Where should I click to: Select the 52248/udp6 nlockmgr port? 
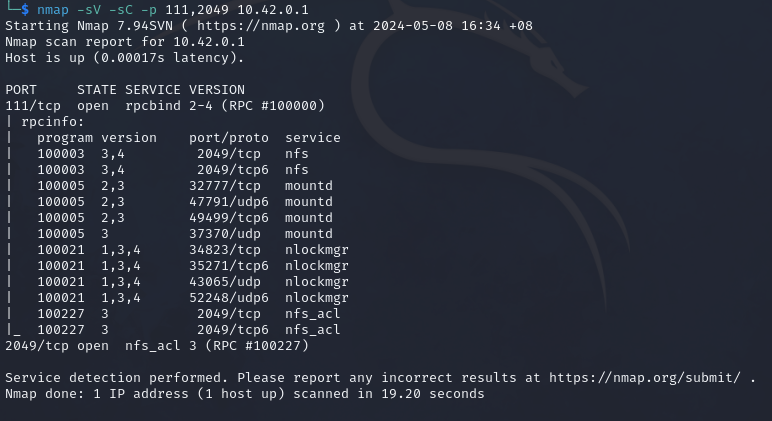(x=229, y=297)
